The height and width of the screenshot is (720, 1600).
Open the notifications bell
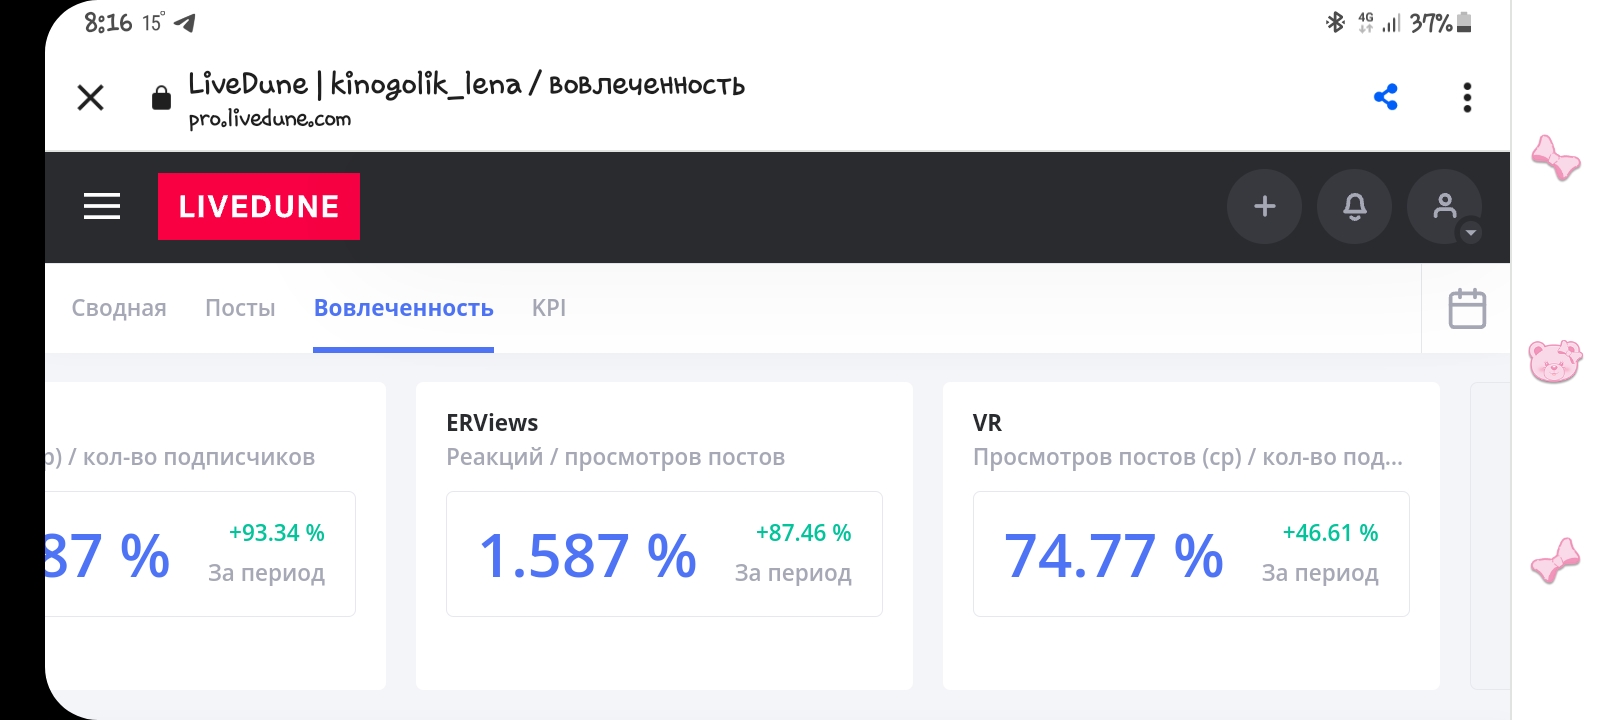point(1354,206)
